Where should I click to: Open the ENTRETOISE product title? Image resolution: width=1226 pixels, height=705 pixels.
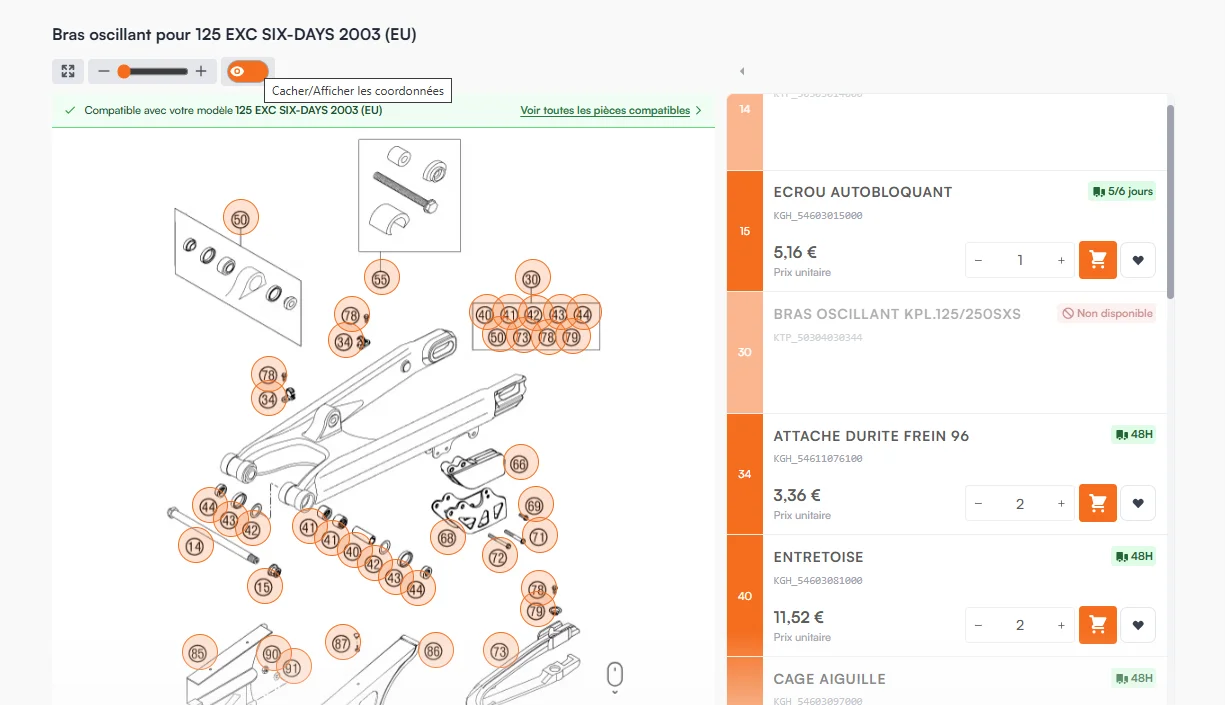(x=818, y=557)
